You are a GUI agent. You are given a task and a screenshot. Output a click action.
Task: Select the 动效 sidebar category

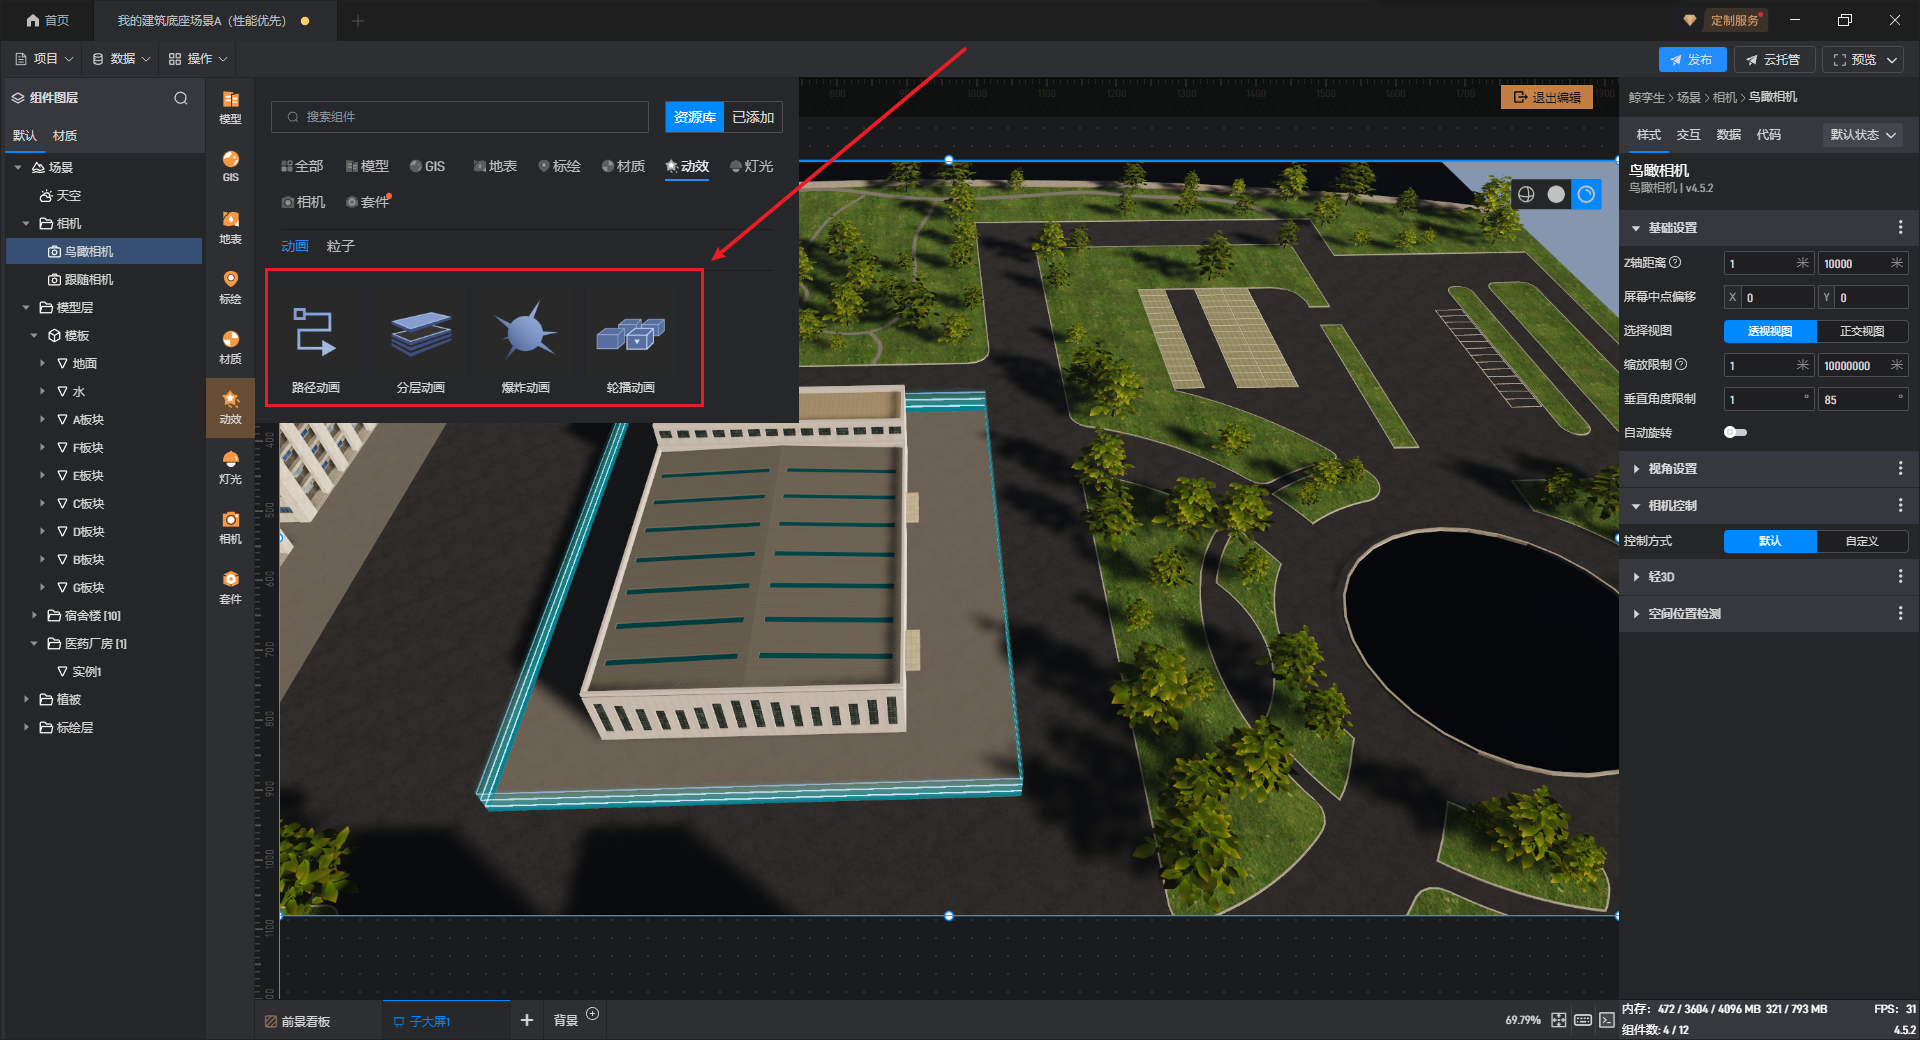pos(230,407)
